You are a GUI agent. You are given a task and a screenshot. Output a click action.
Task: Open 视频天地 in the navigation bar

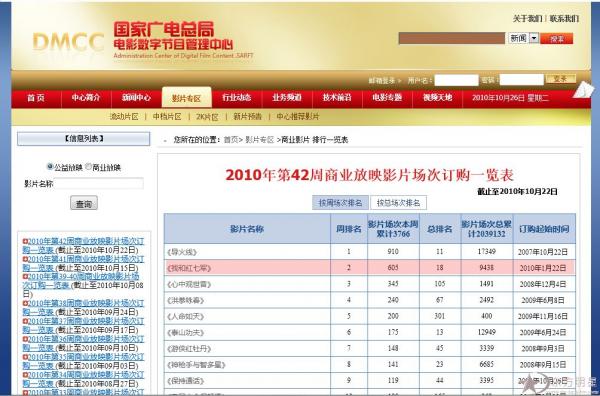437,98
